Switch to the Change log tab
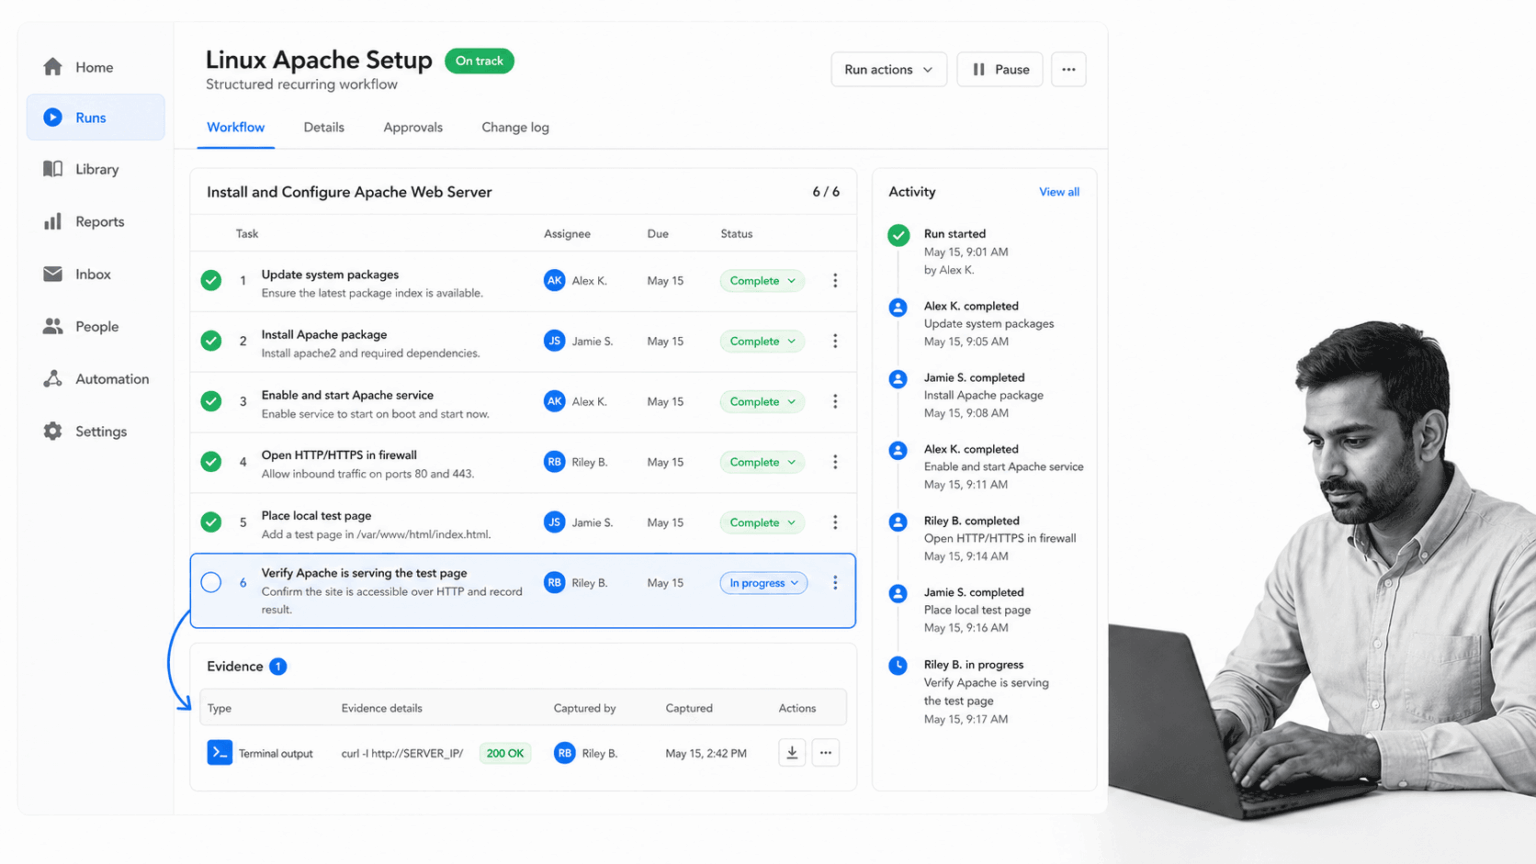Image resolution: width=1536 pixels, height=864 pixels. point(515,127)
